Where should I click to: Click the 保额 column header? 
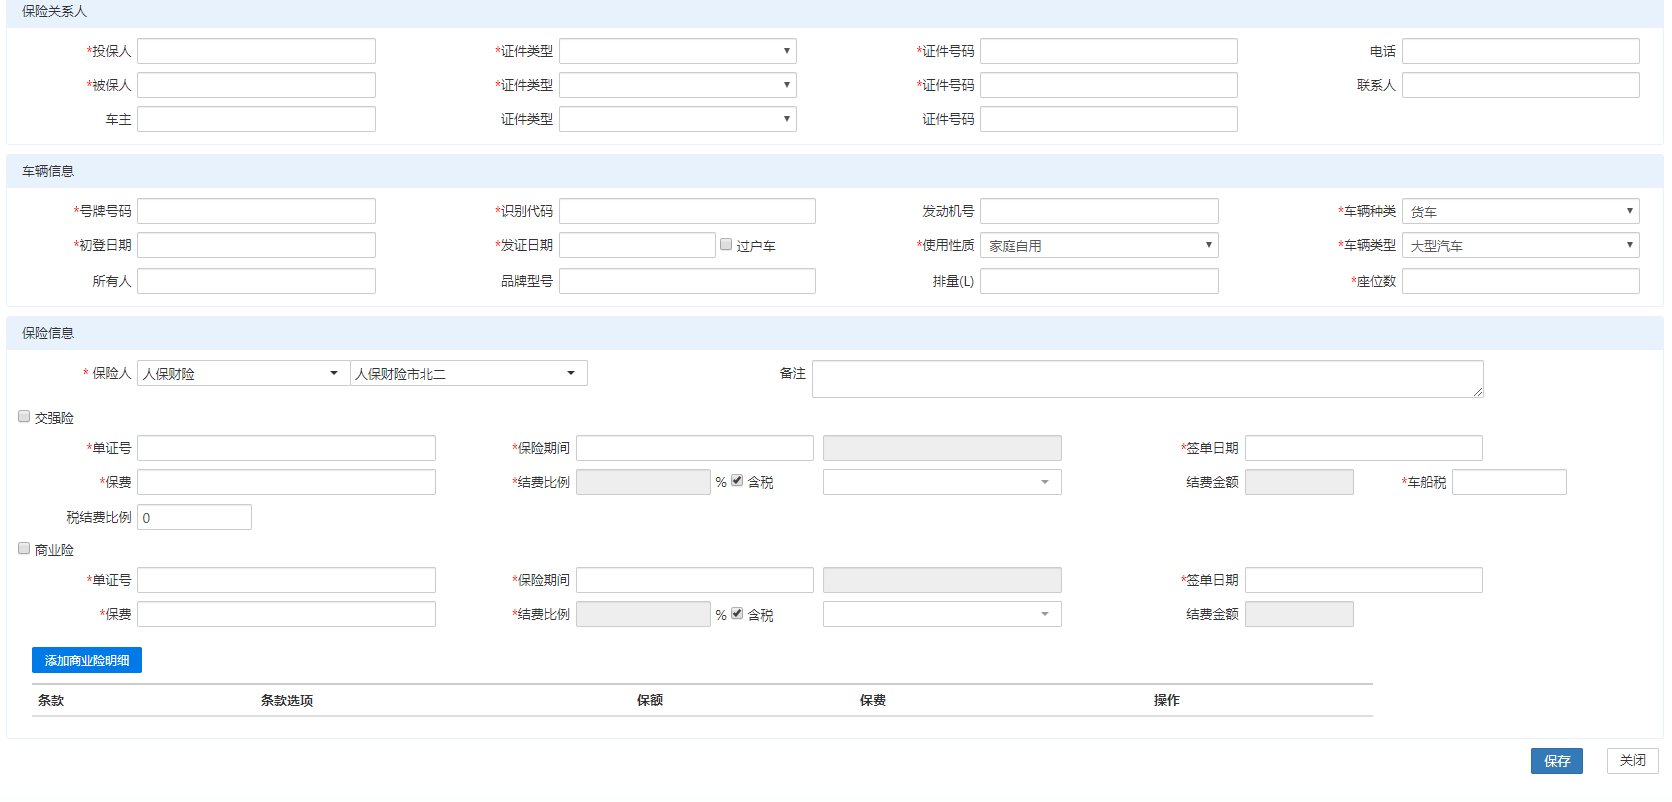(x=650, y=700)
